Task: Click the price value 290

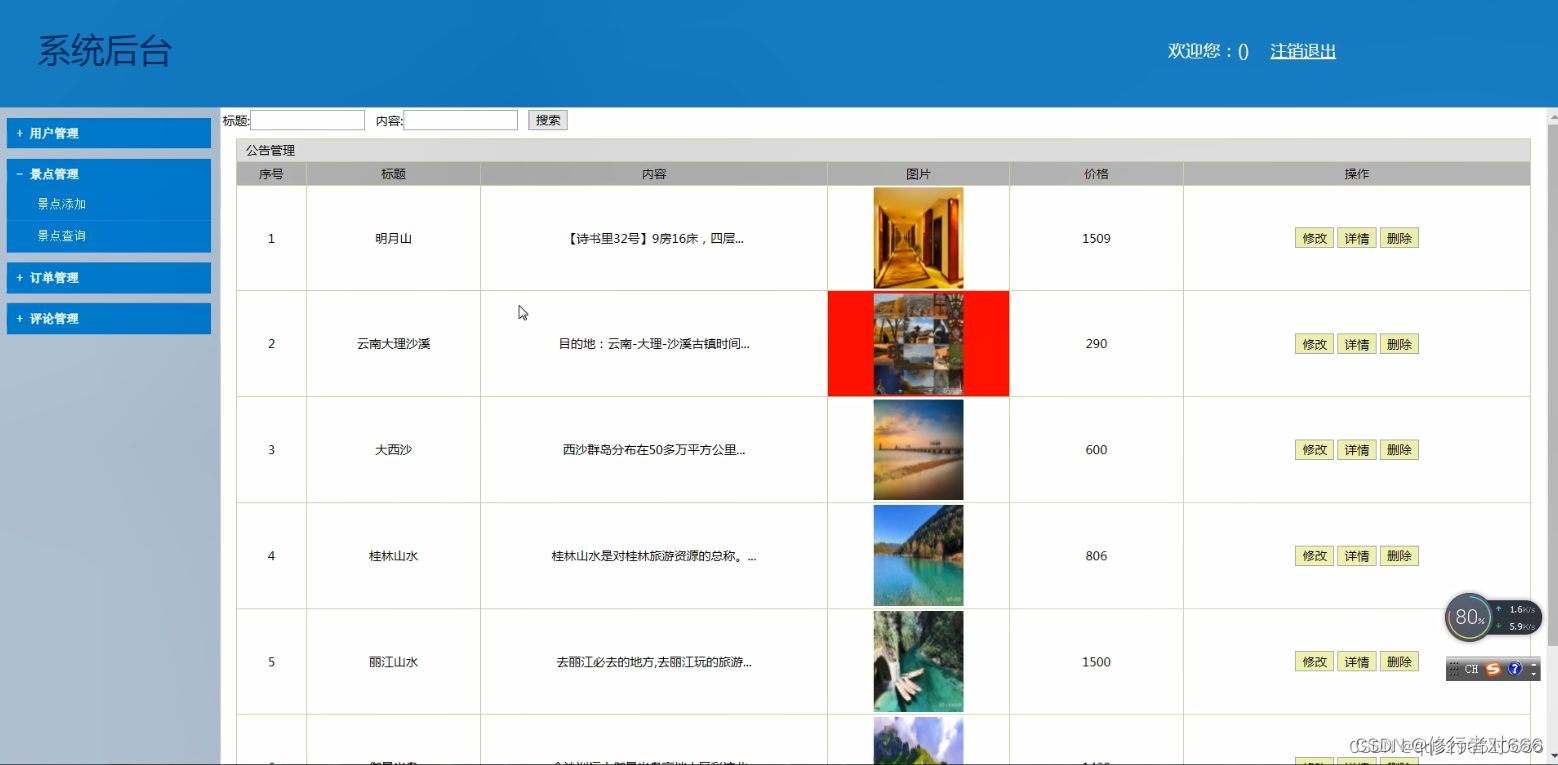Action: pyautogui.click(x=1096, y=344)
